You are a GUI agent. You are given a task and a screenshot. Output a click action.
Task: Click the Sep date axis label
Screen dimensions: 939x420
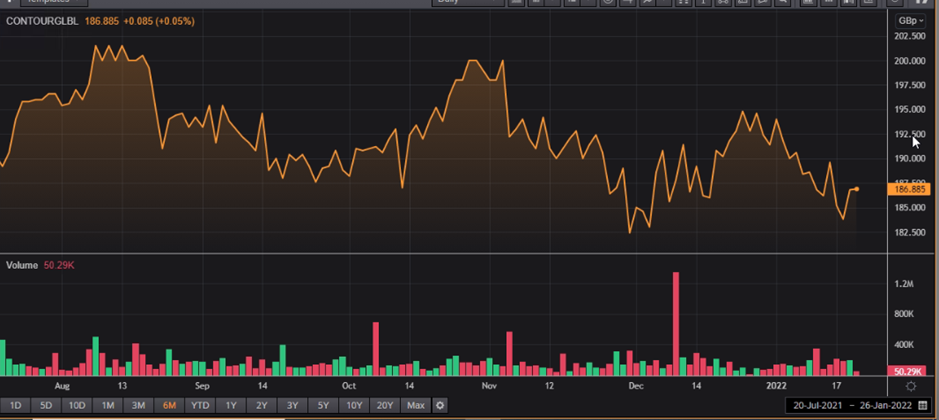(x=202, y=386)
